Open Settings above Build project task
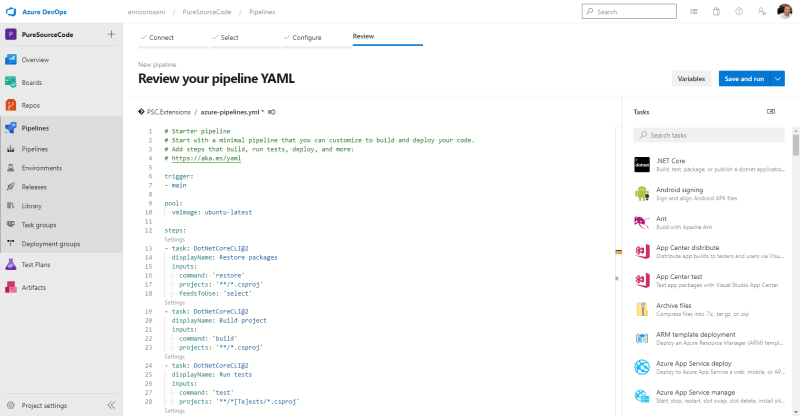This screenshot has height=416, width=800. coord(174,303)
